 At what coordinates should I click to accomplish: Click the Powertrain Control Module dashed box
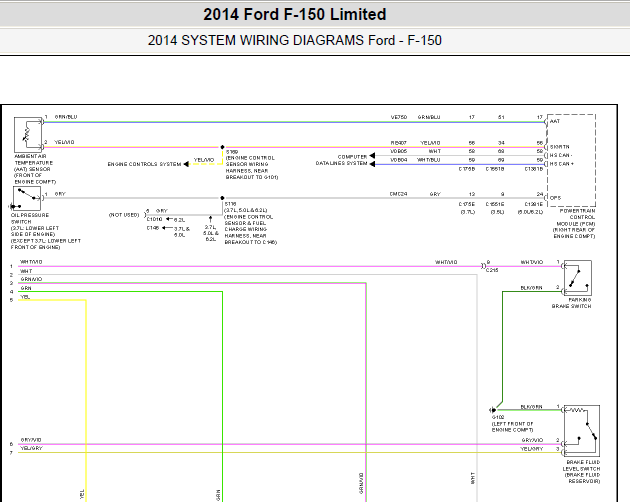pos(571,160)
